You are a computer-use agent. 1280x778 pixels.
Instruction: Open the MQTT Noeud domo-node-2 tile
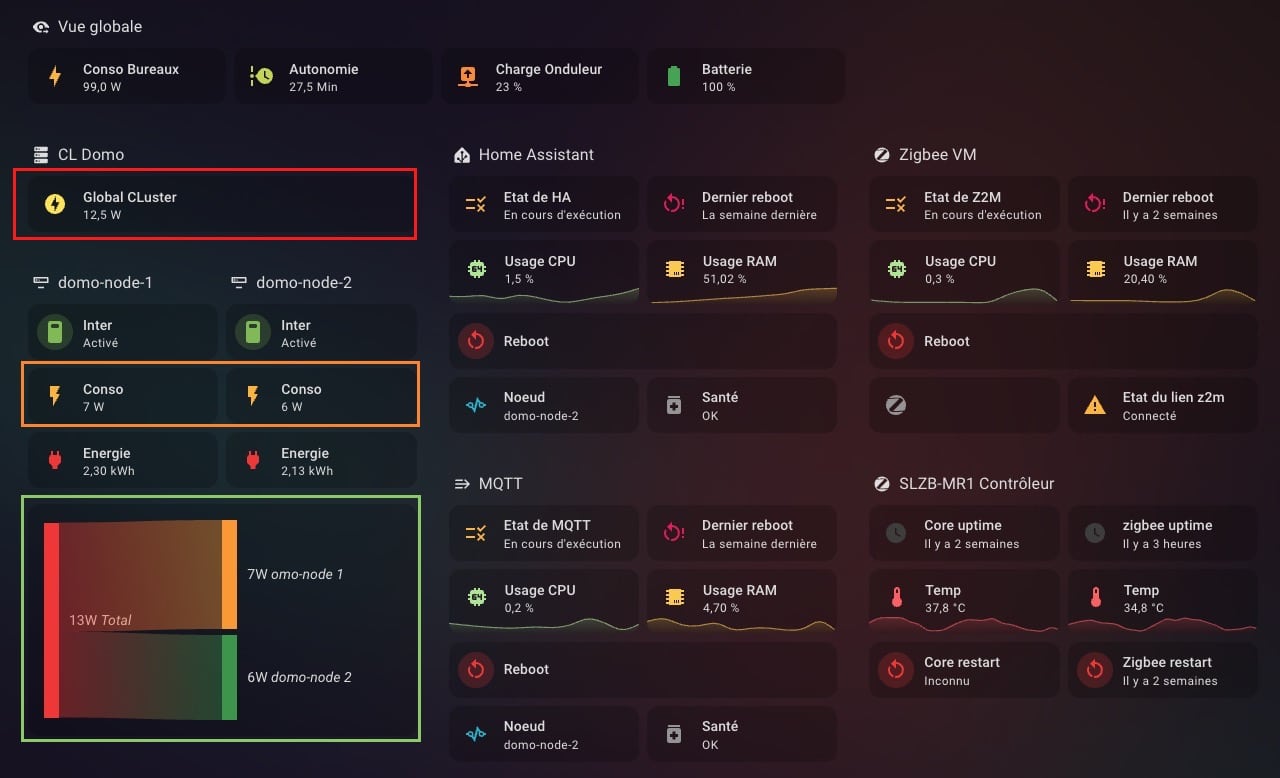click(543, 734)
